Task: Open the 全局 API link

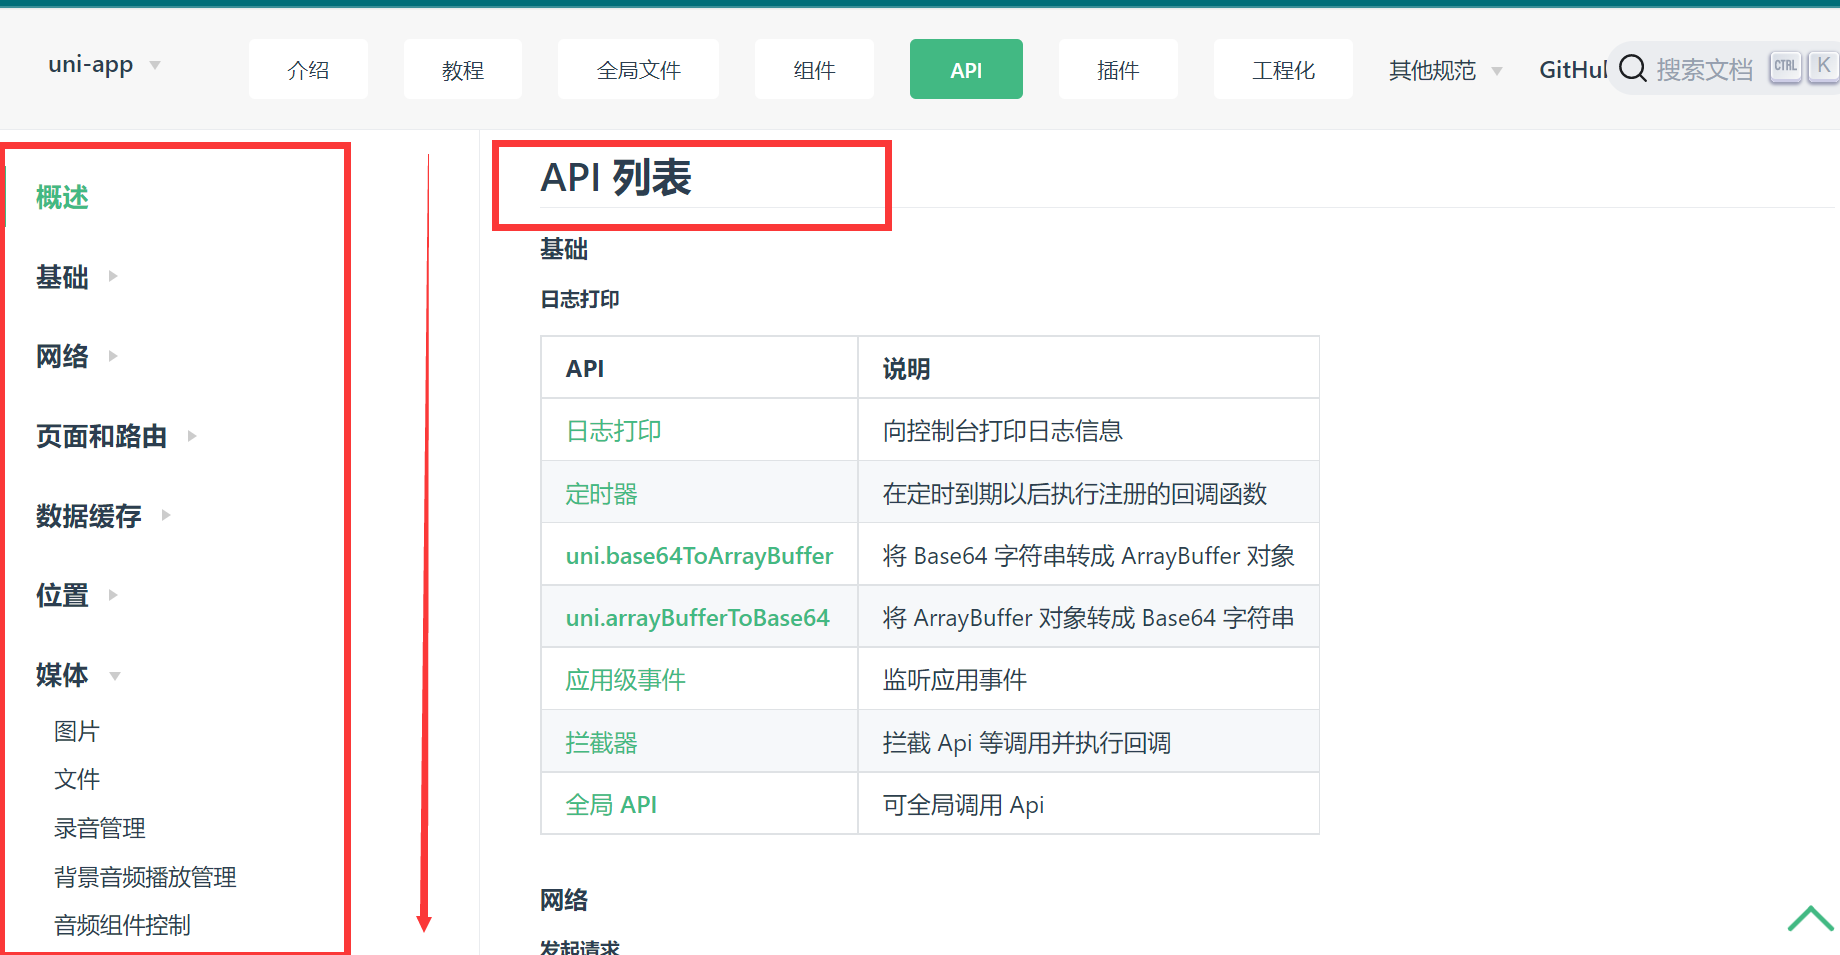Action: [x=611, y=805]
